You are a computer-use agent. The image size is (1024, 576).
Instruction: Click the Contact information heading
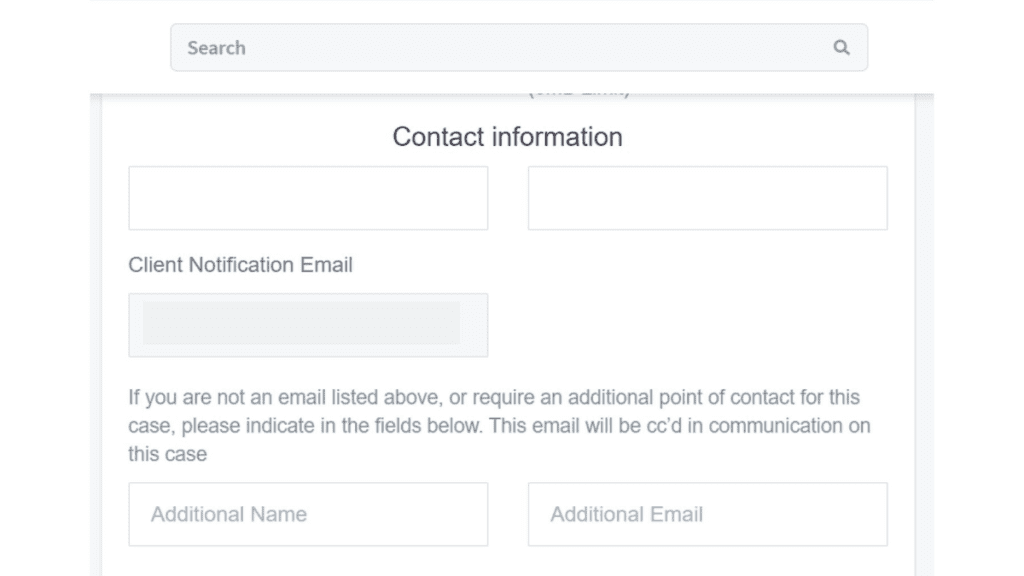(506, 137)
